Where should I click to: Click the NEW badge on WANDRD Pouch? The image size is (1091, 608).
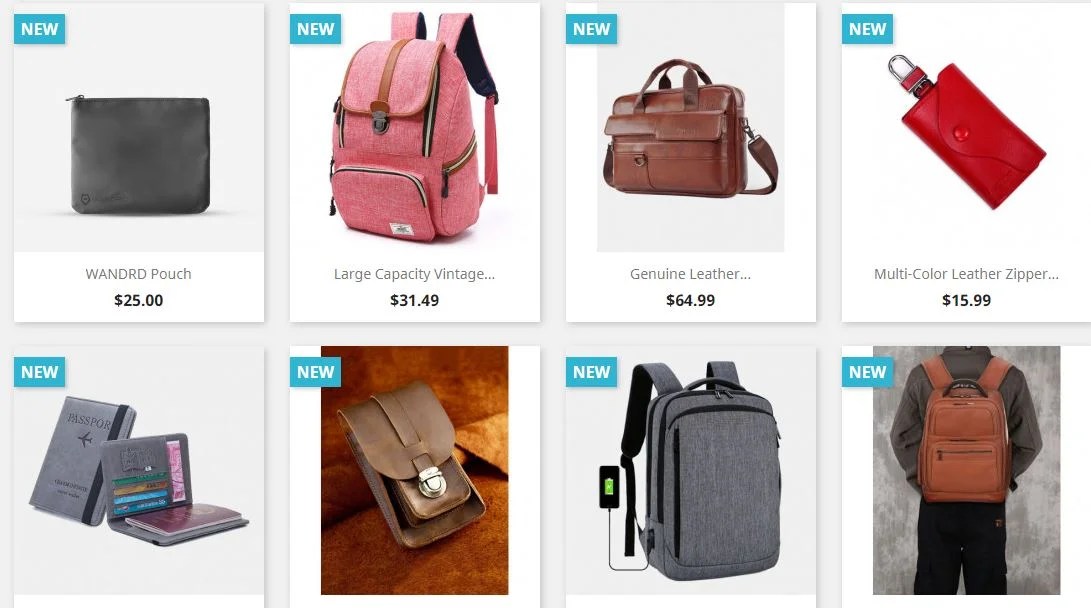coord(40,29)
